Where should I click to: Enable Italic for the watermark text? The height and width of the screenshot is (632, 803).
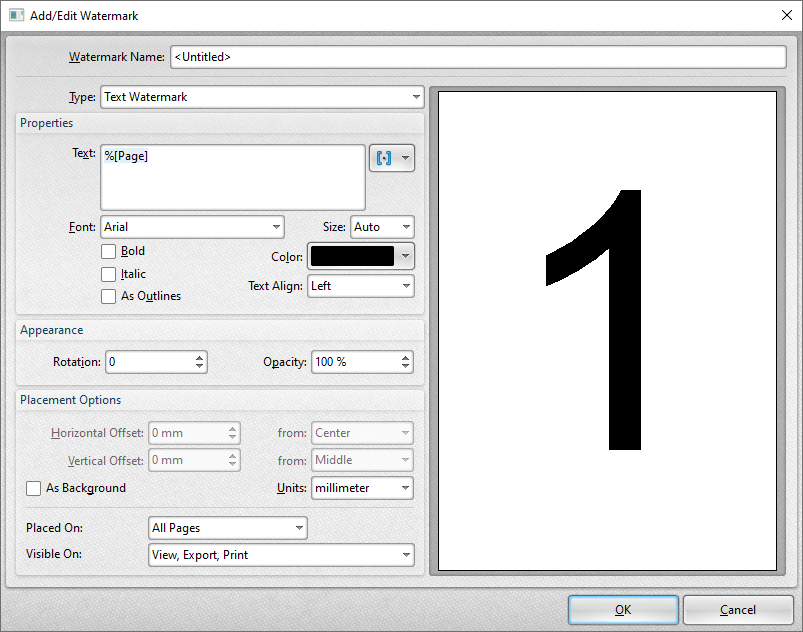click(108, 273)
